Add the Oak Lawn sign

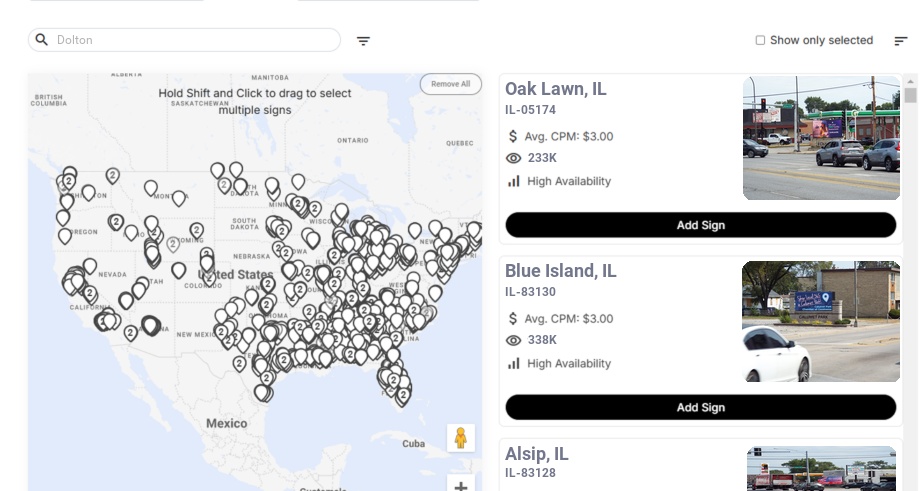pos(700,225)
